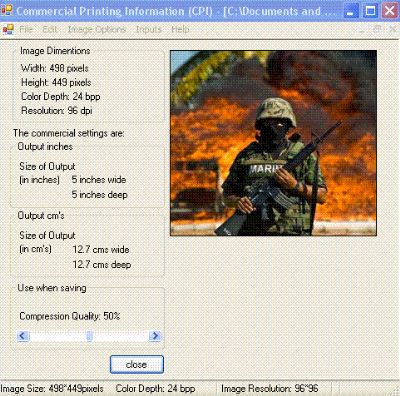Open the File menu

(x=26, y=29)
